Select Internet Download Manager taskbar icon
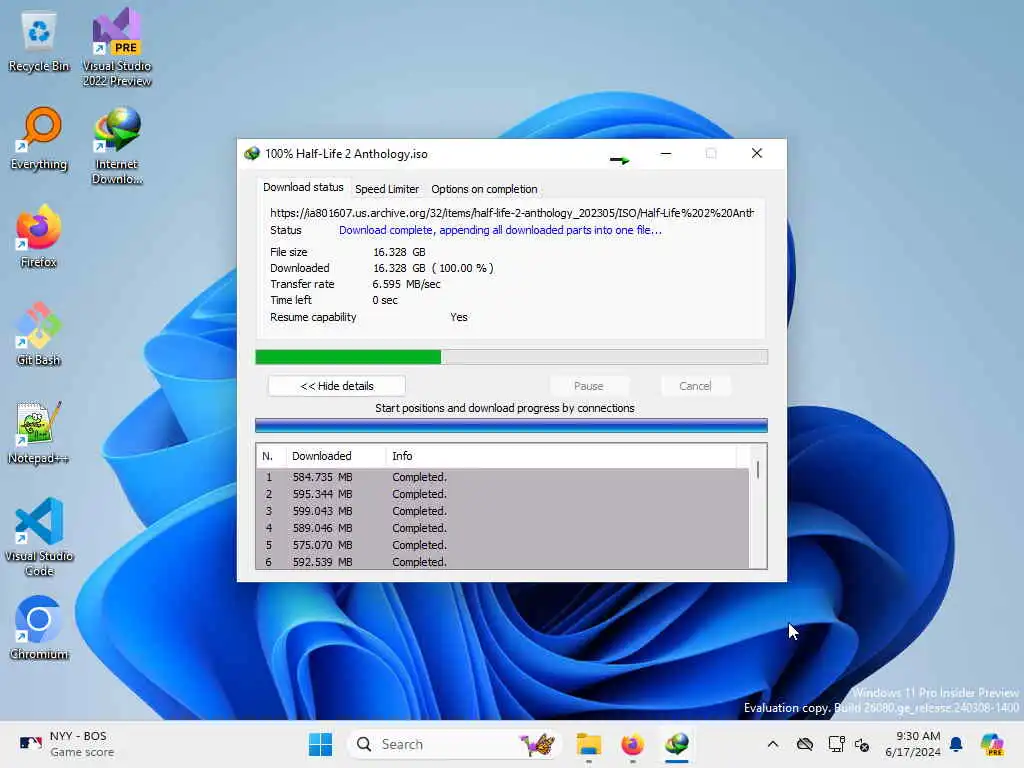The height and width of the screenshot is (768, 1024). [677, 744]
